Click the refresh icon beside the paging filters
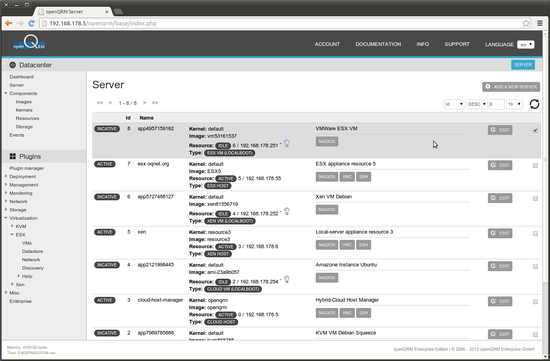 pos(534,104)
